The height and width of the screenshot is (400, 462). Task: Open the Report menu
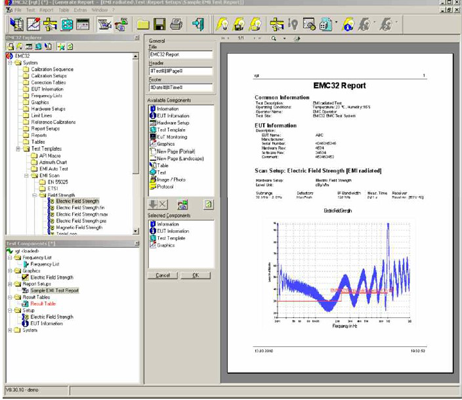click(x=46, y=10)
